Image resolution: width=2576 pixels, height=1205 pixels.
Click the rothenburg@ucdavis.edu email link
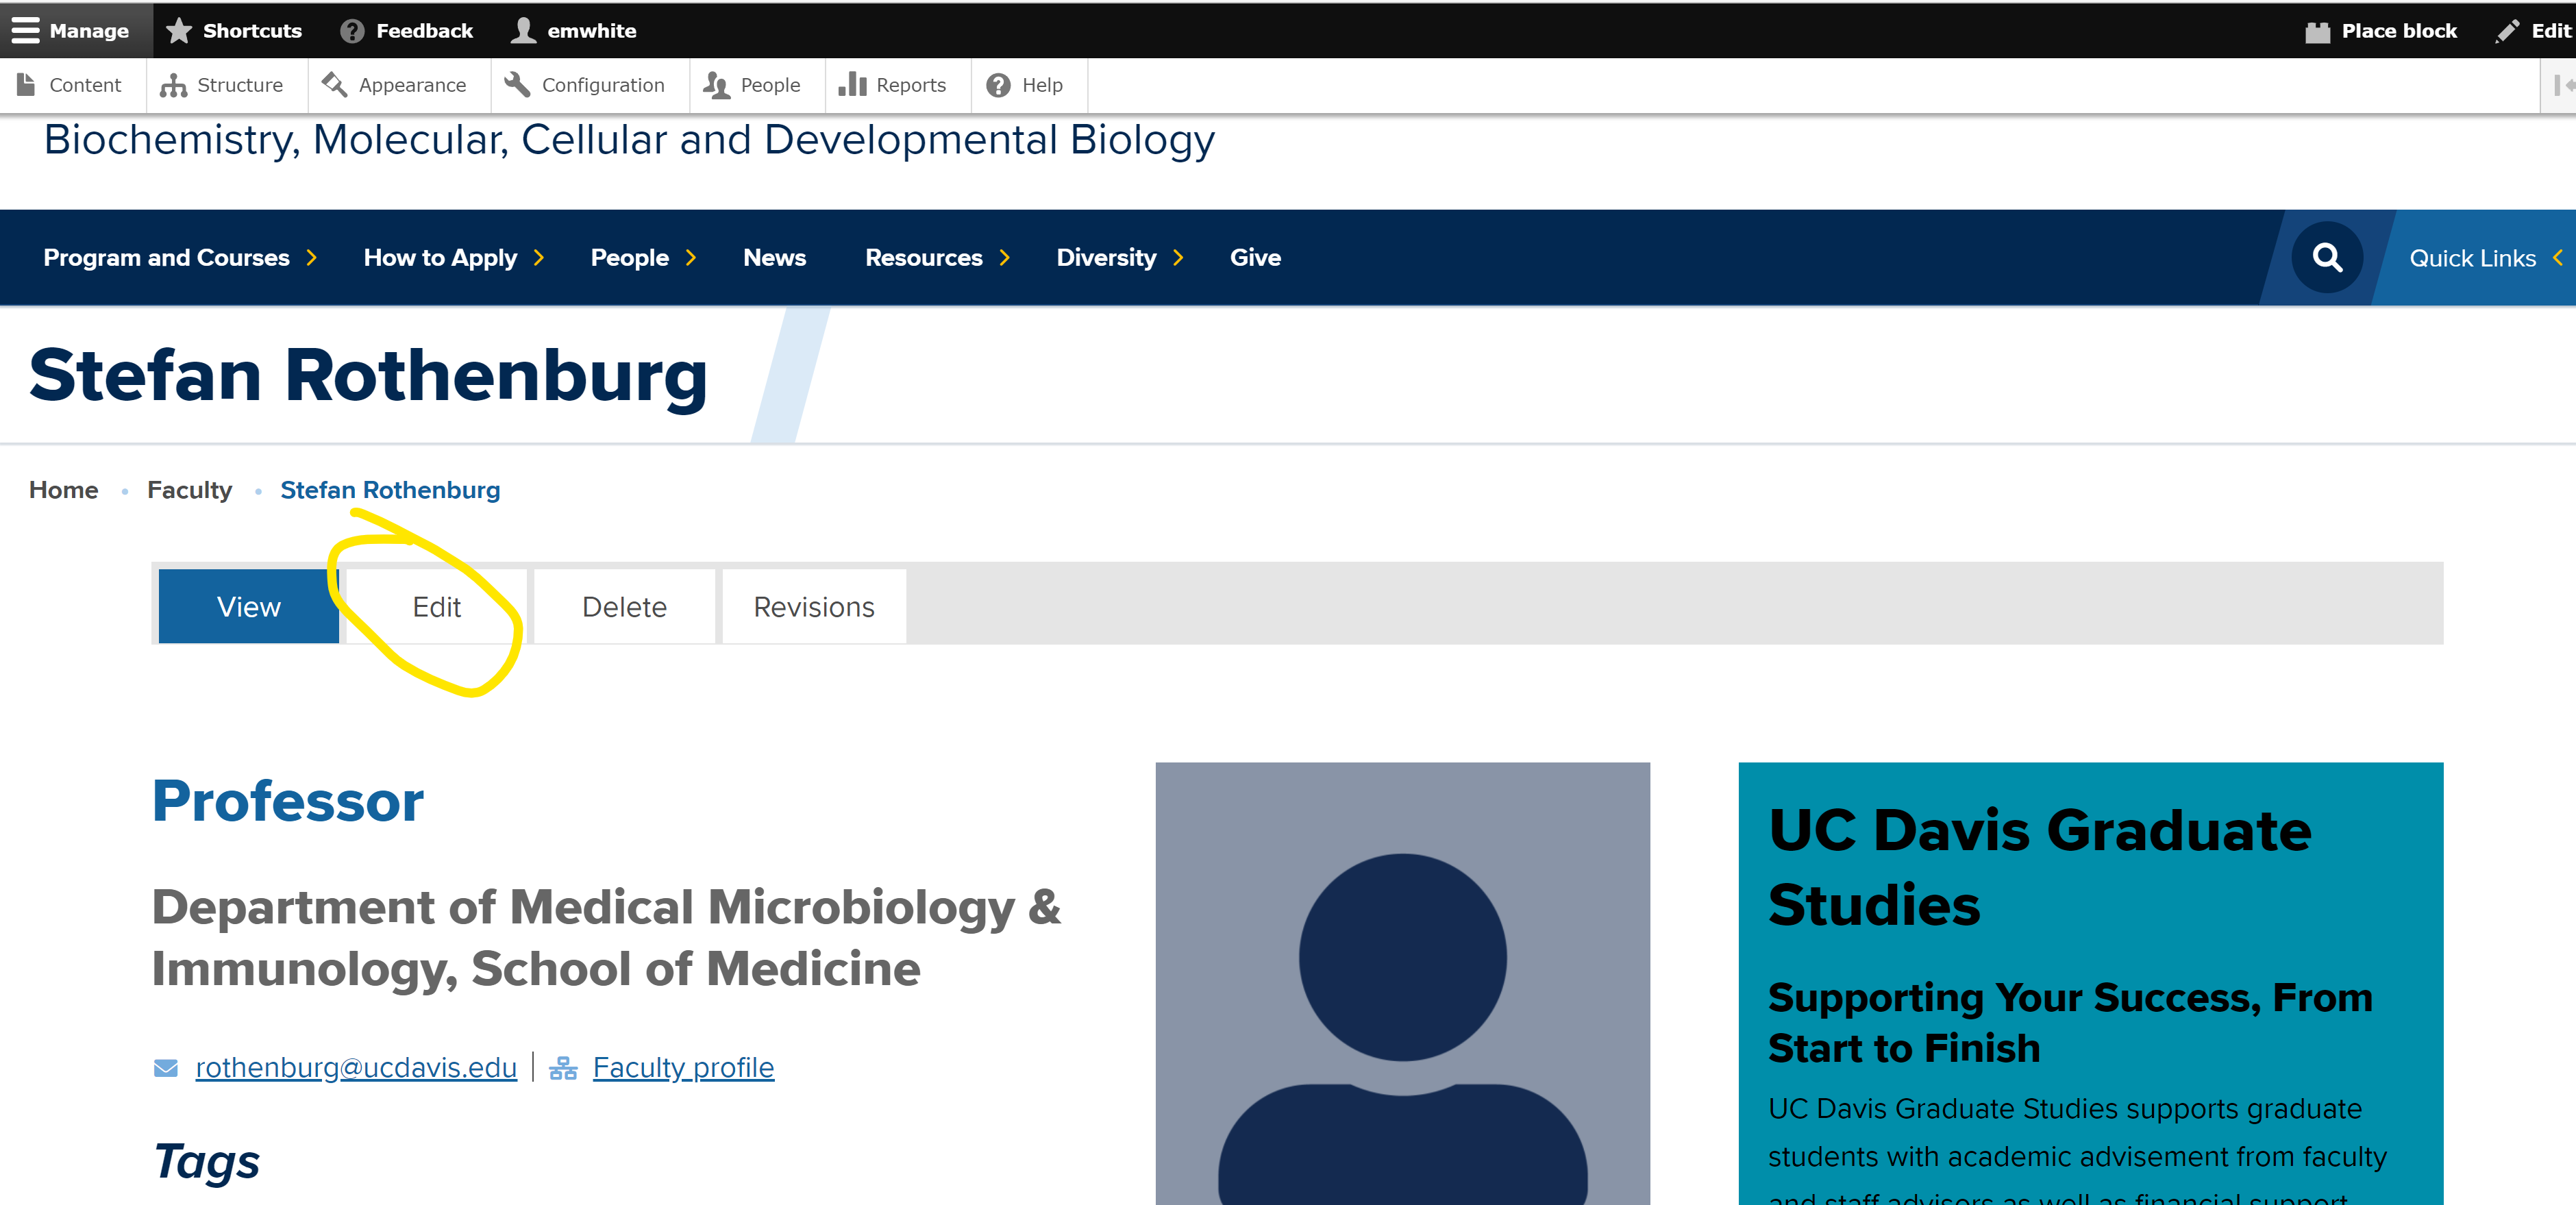[x=356, y=1067]
